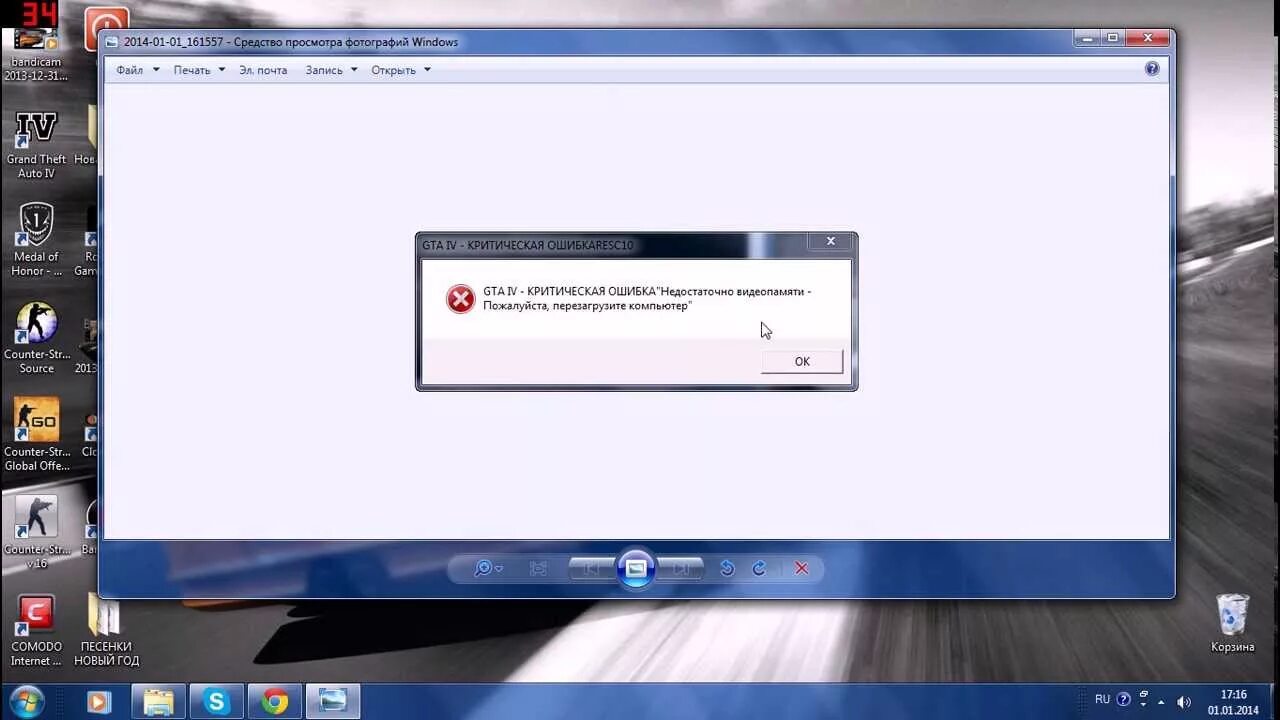
Task: Start the slide show with the center button
Action: pyautogui.click(x=636, y=568)
